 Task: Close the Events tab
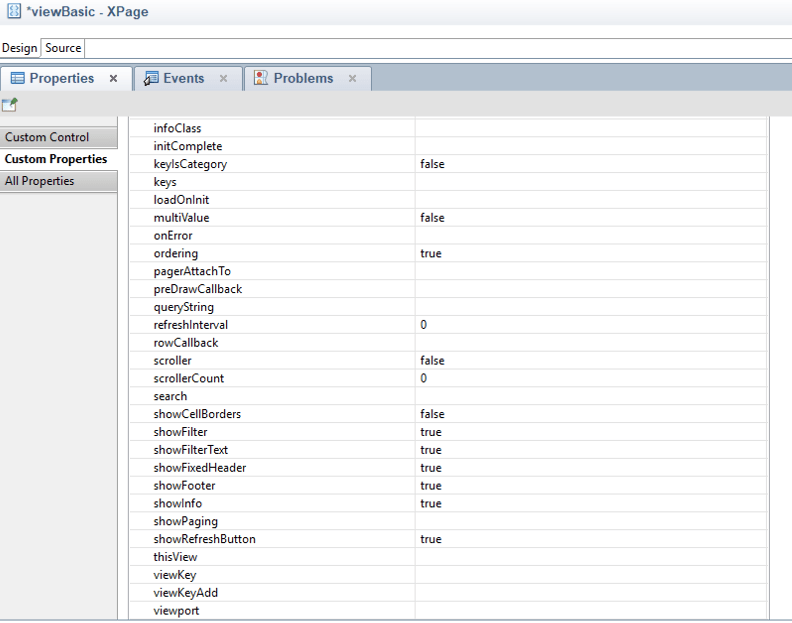click(x=223, y=79)
